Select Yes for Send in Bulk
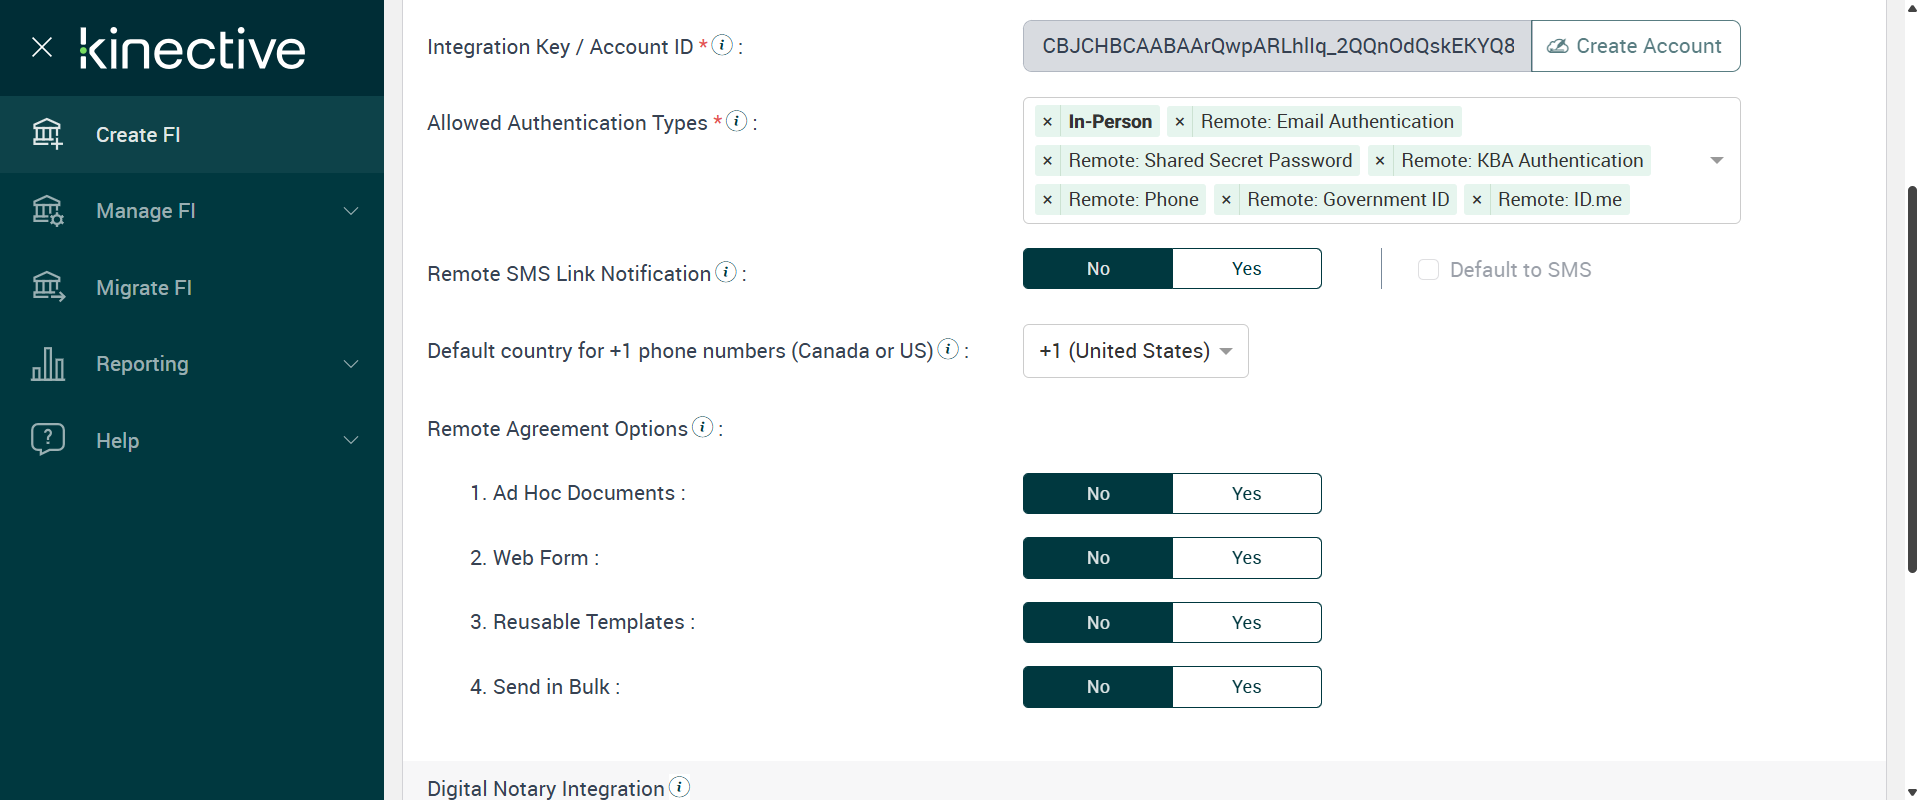Image resolution: width=1920 pixels, height=800 pixels. [x=1246, y=687]
